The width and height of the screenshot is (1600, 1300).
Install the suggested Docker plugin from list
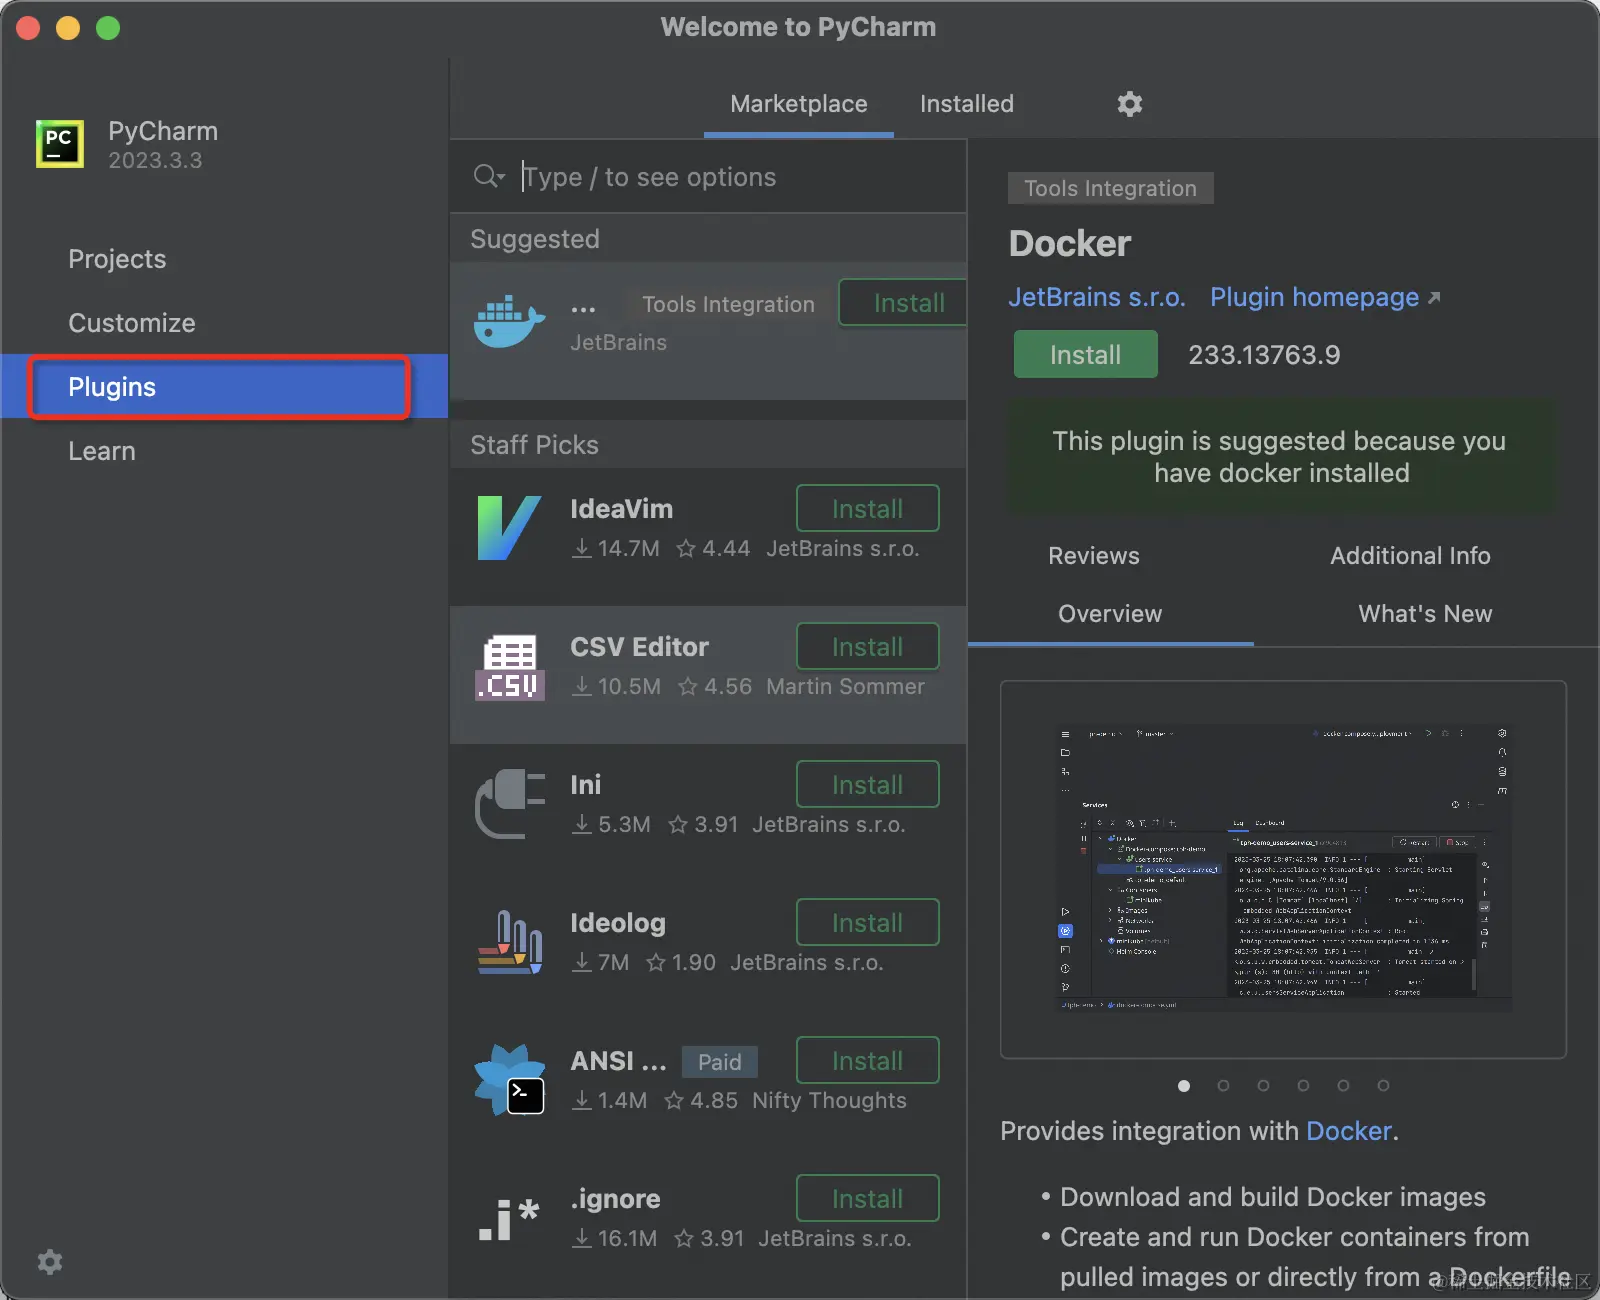pos(904,303)
